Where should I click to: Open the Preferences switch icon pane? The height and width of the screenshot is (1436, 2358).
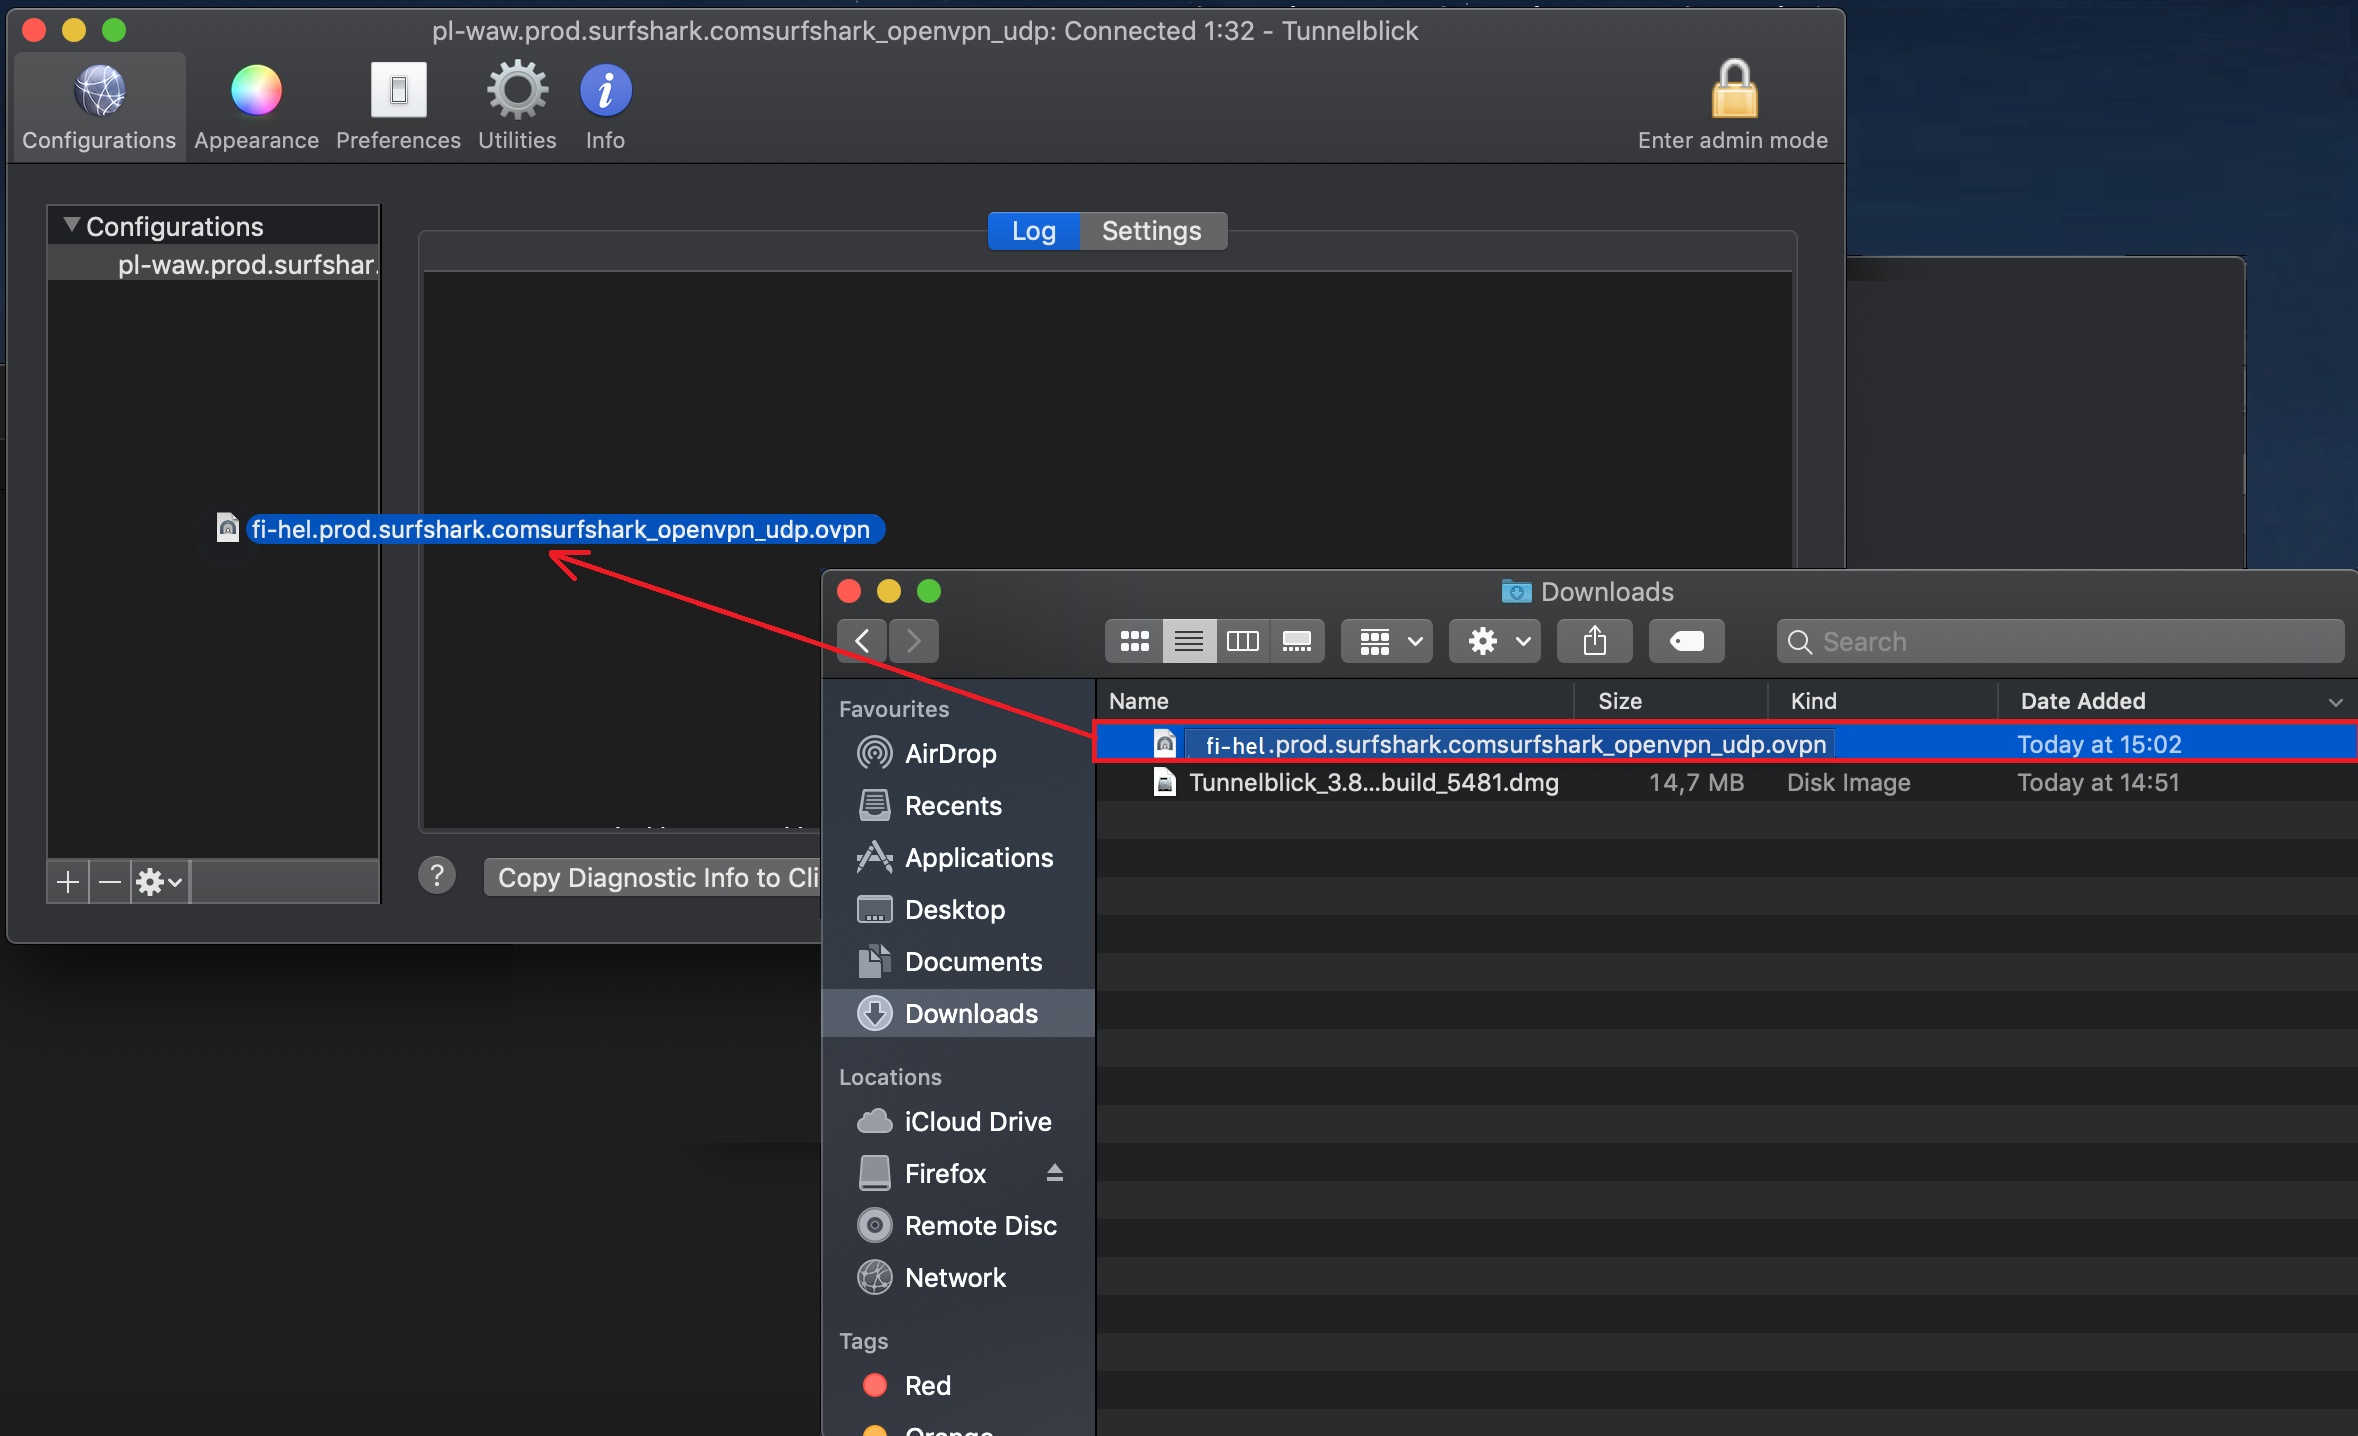point(398,107)
